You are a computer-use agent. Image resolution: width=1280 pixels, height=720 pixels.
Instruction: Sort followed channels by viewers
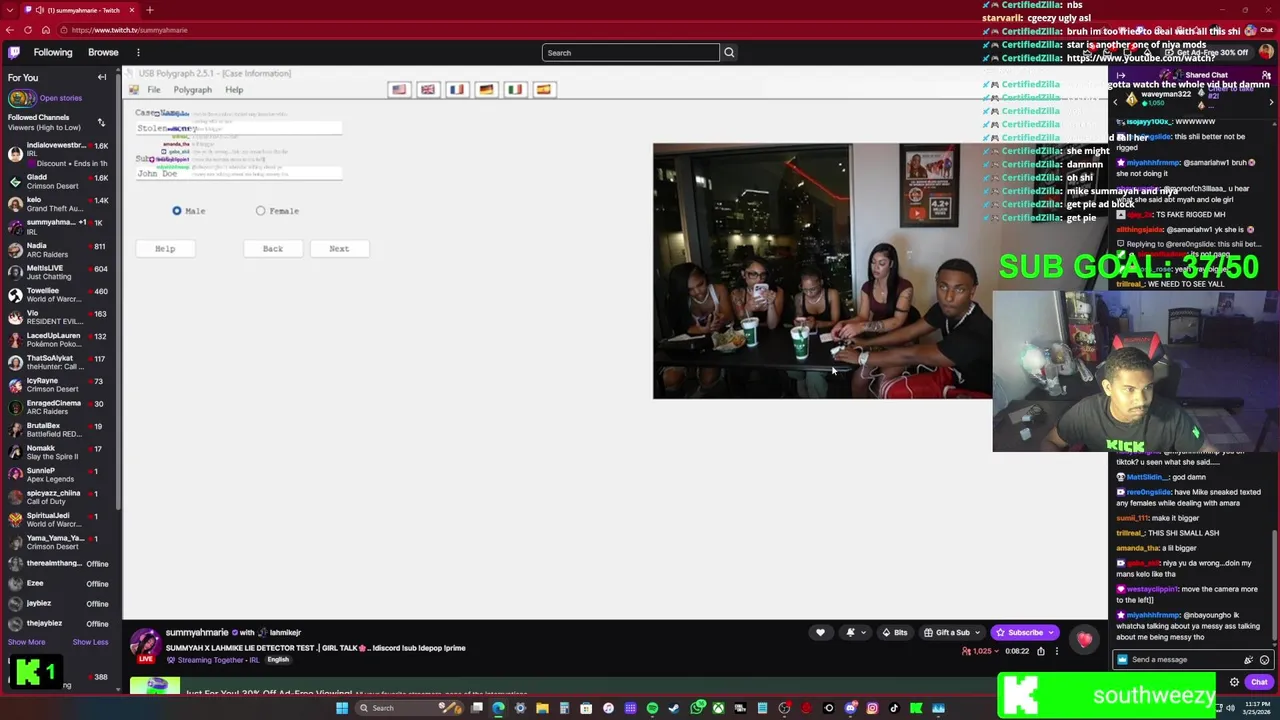coord(101,122)
